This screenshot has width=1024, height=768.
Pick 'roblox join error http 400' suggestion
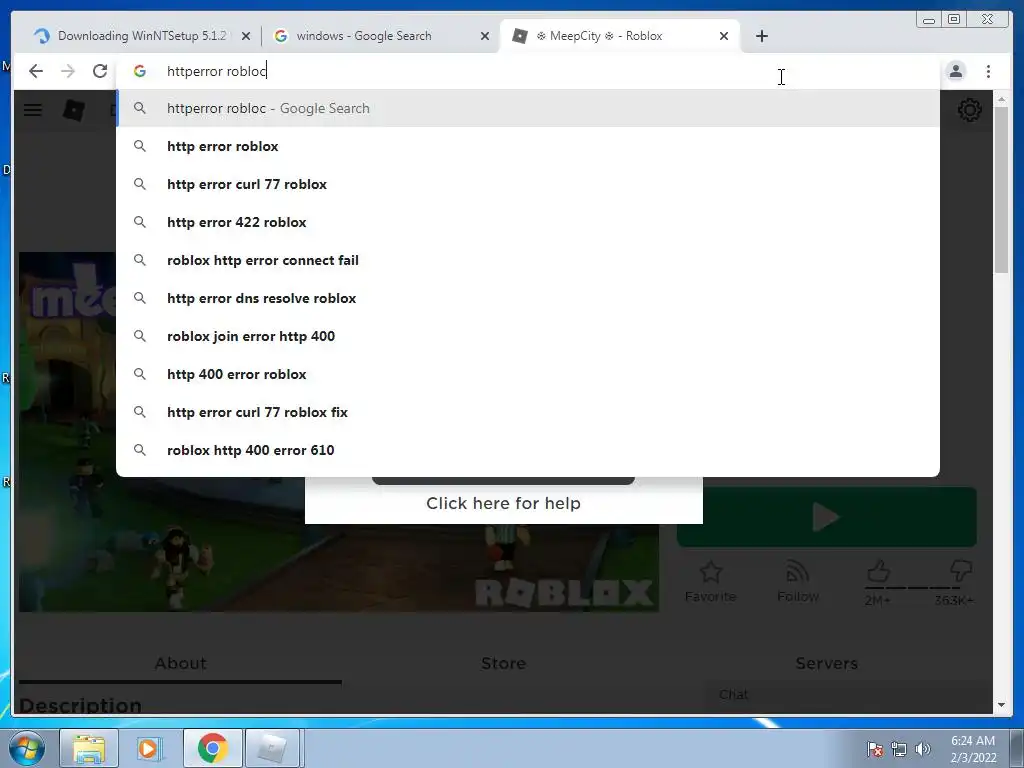tap(528, 336)
